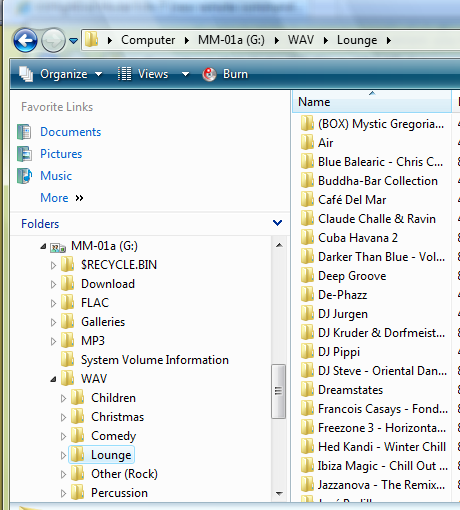Navigate to WAV in the breadcrumb
The width and height of the screenshot is (460, 510).
click(x=301, y=40)
